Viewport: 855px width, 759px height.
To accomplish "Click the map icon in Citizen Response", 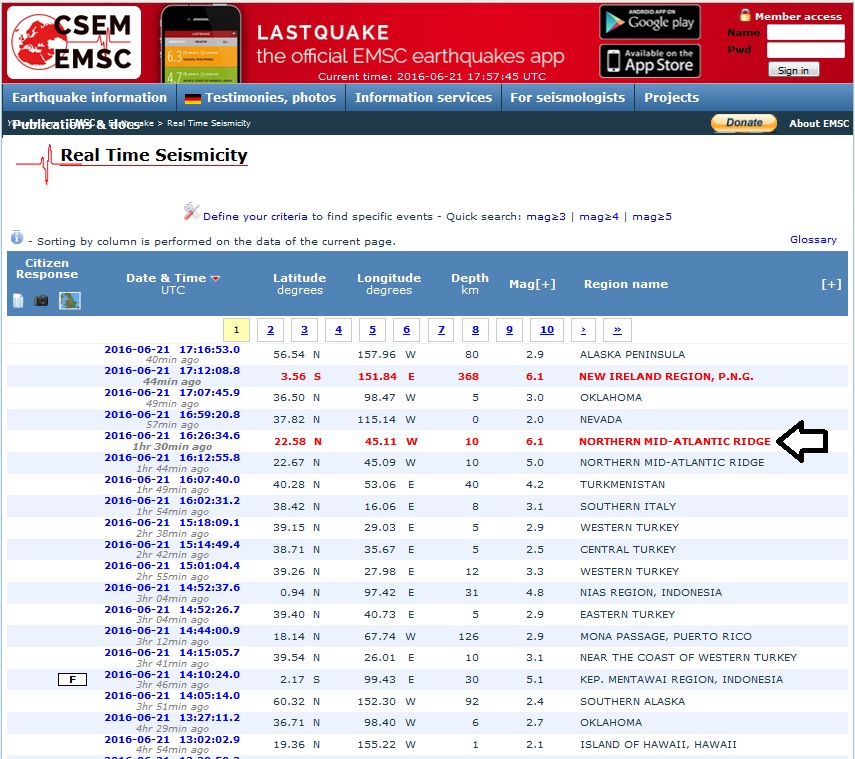I will (x=69, y=300).
